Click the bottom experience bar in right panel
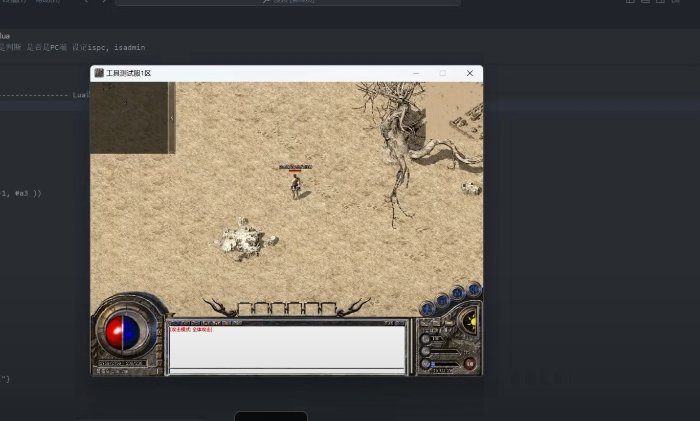Viewport: 700px width, 421px height. 447,364
